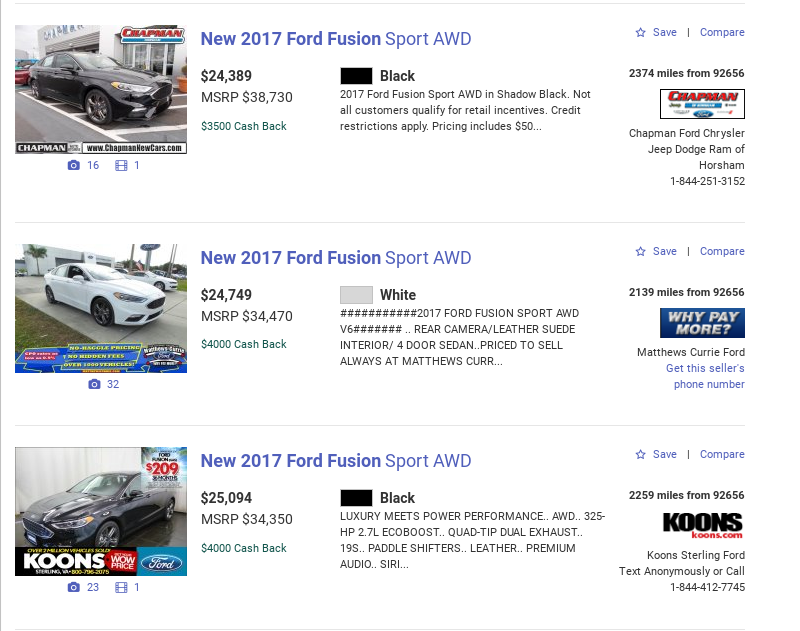800x631 pixels.
Task: Compare the Matthews Currie Ford Fusion listing
Action: (x=722, y=251)
